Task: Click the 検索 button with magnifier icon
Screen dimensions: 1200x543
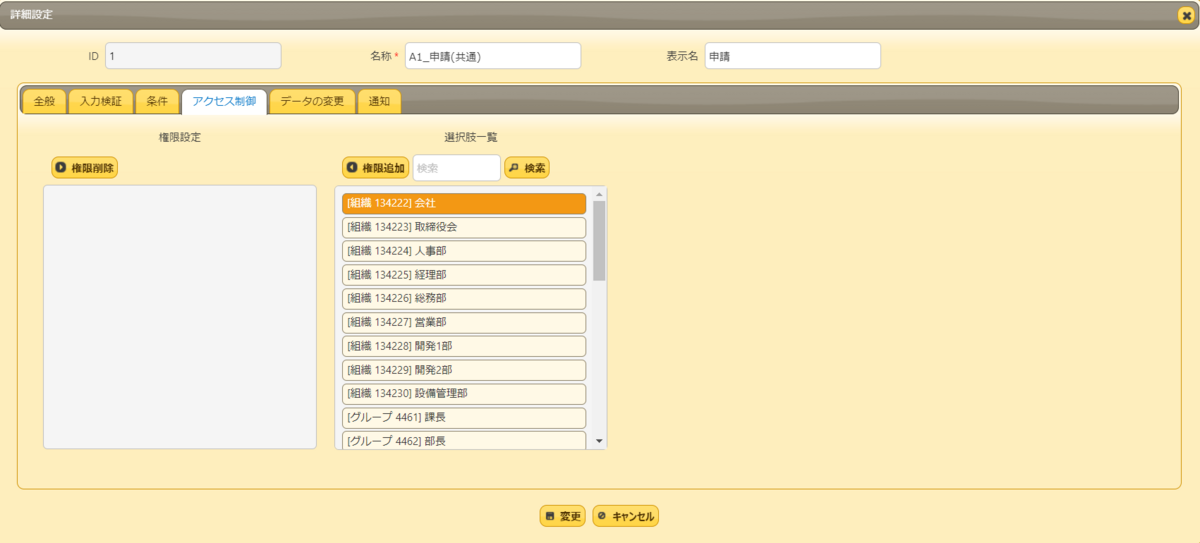Action: (x=527, y=168)
